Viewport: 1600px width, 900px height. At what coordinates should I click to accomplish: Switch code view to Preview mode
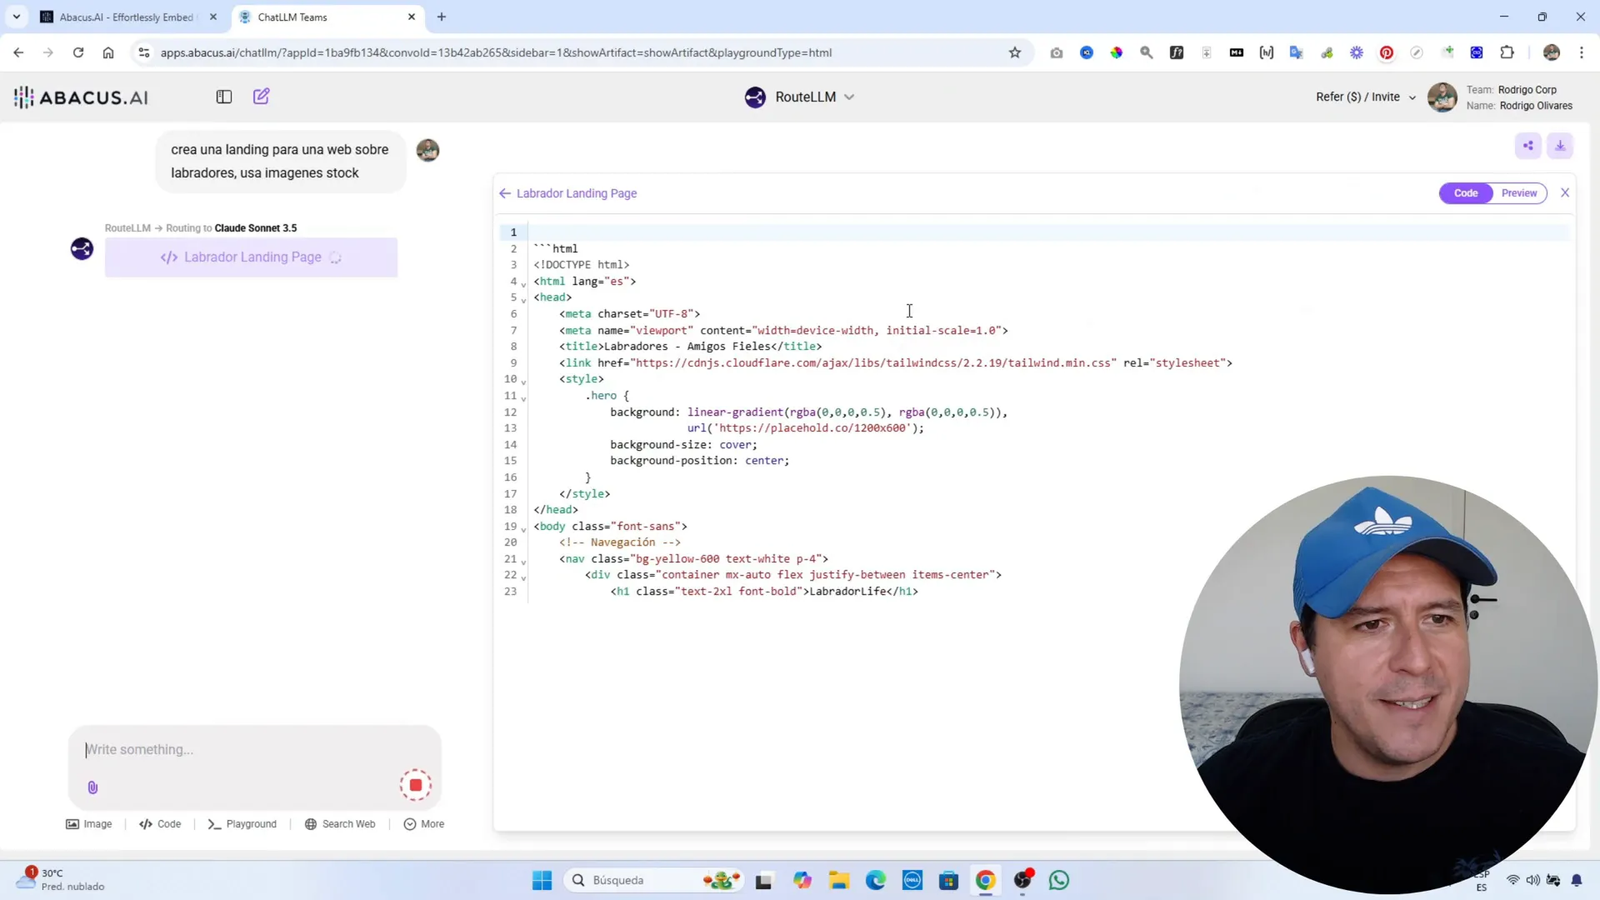point(1518,192)
